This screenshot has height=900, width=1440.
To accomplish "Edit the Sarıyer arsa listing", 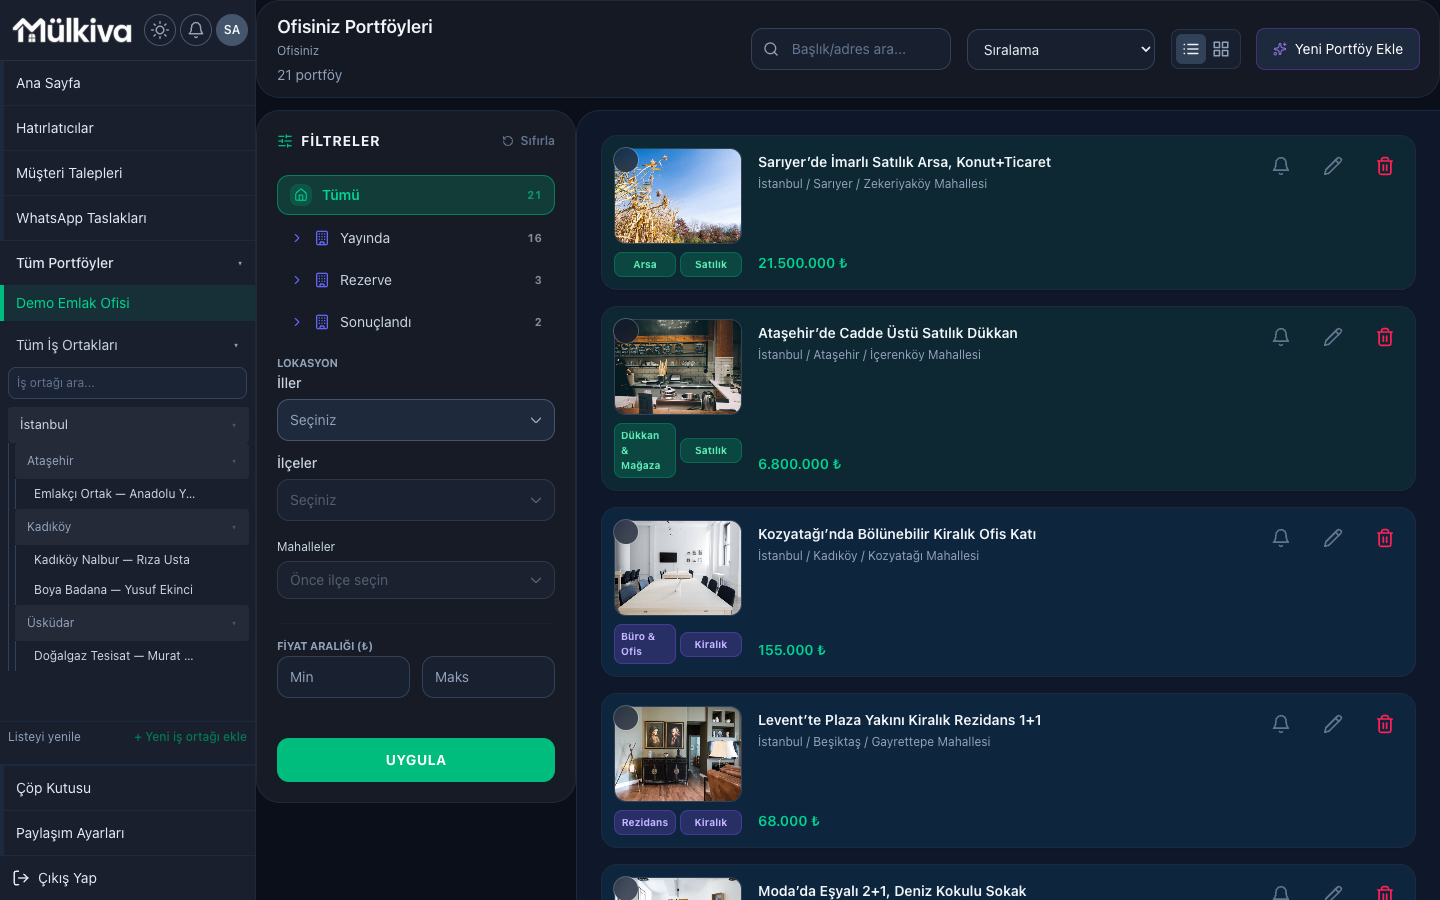I will (1333, 166).
